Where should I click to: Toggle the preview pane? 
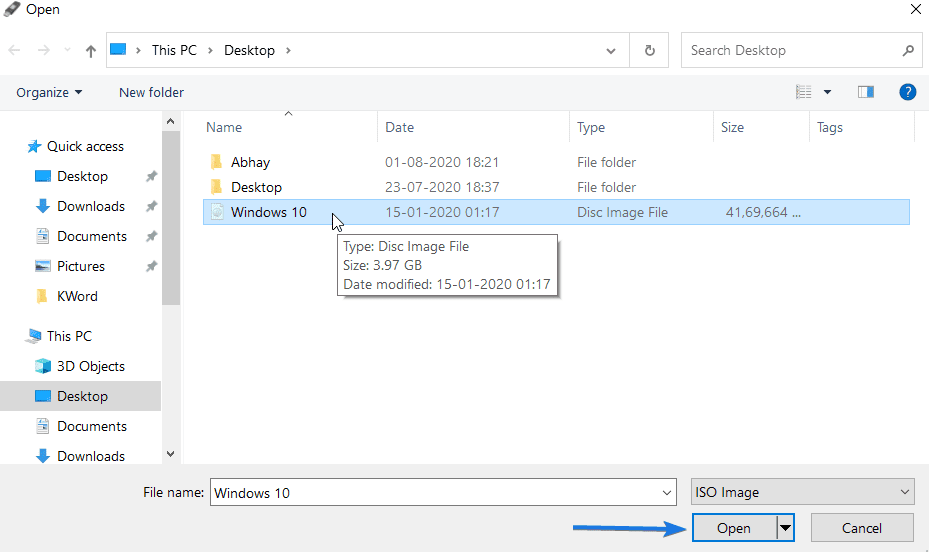click(866, 92)
